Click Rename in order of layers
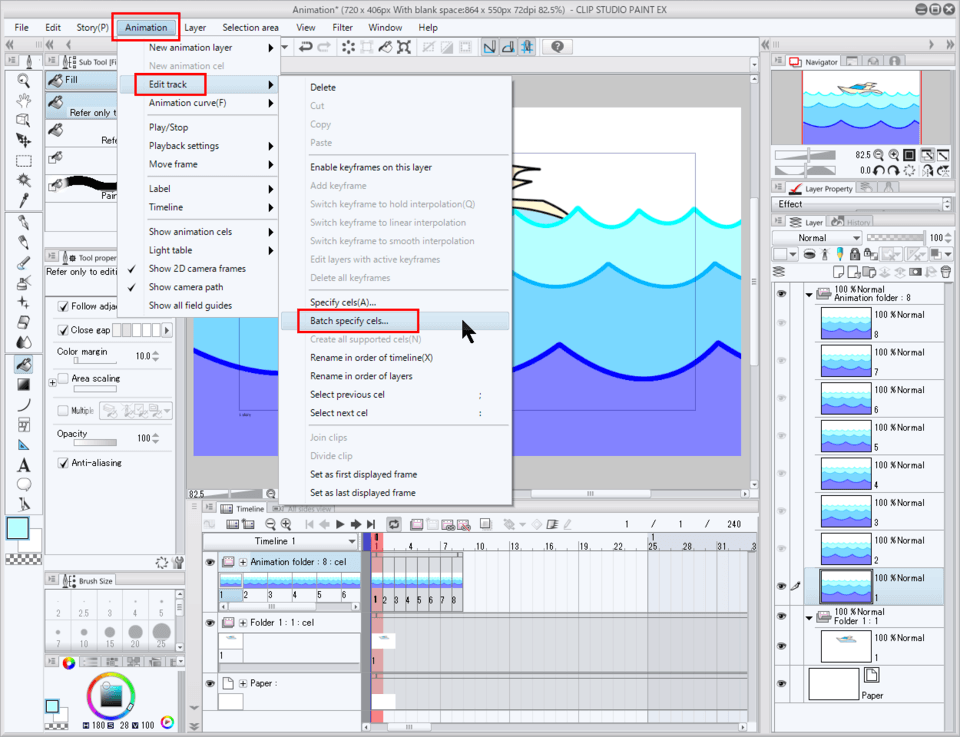The width and height of the screenshot is (960, 737). coord(361,376)
